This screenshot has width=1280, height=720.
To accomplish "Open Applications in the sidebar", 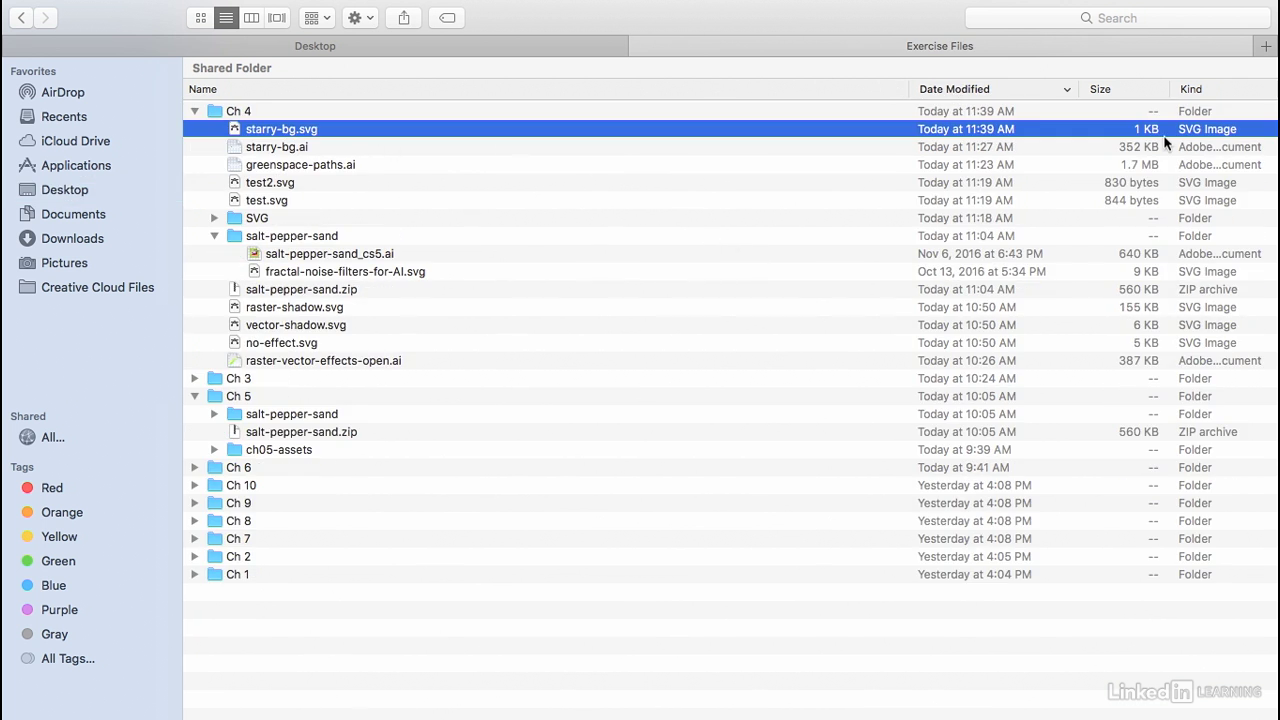I will coord(76,165).
